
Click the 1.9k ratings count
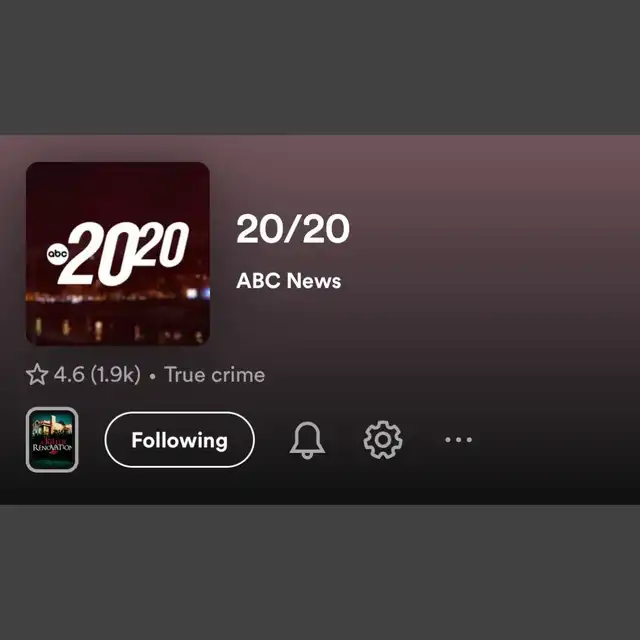(x=116, y=375)
